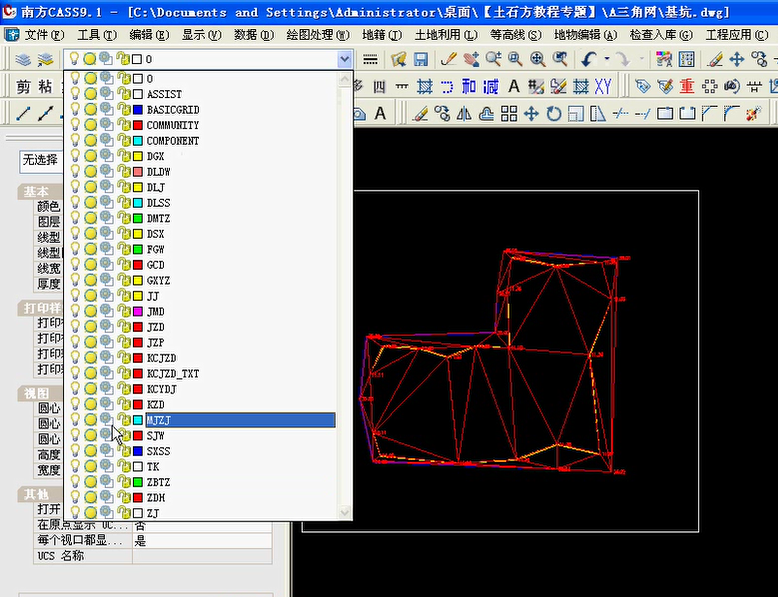Select the zoom window icon
Screen dimensions: 778x597
click(x=515, y=60)
